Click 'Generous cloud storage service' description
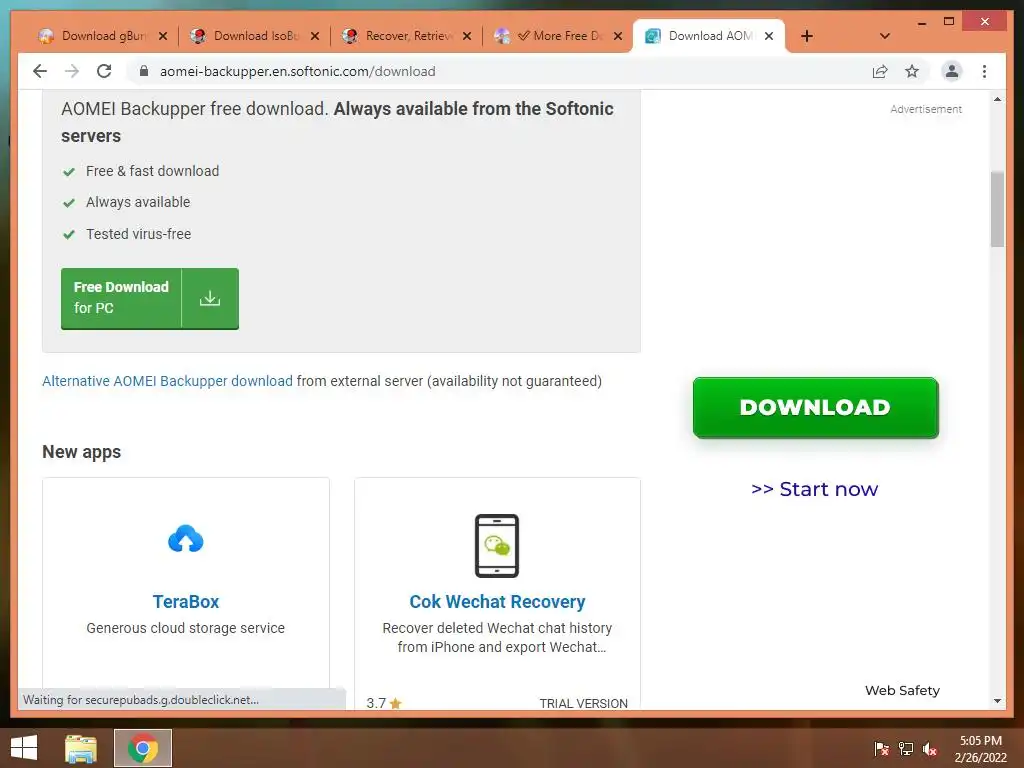Screen dimensions: 1024x768 (x=185, y=628)
